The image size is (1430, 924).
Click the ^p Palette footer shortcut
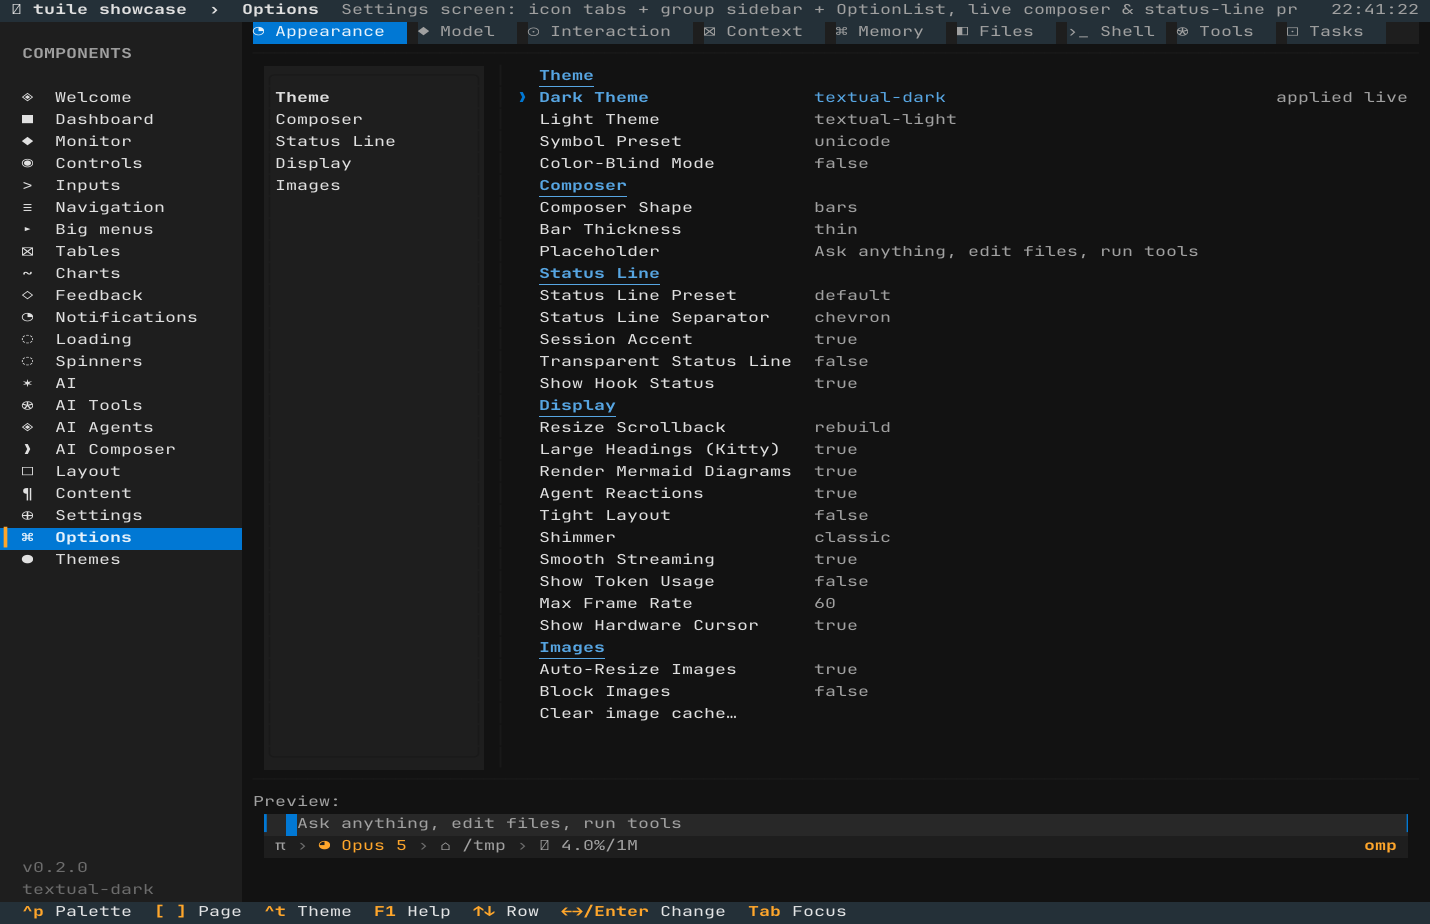coord(77,911)
